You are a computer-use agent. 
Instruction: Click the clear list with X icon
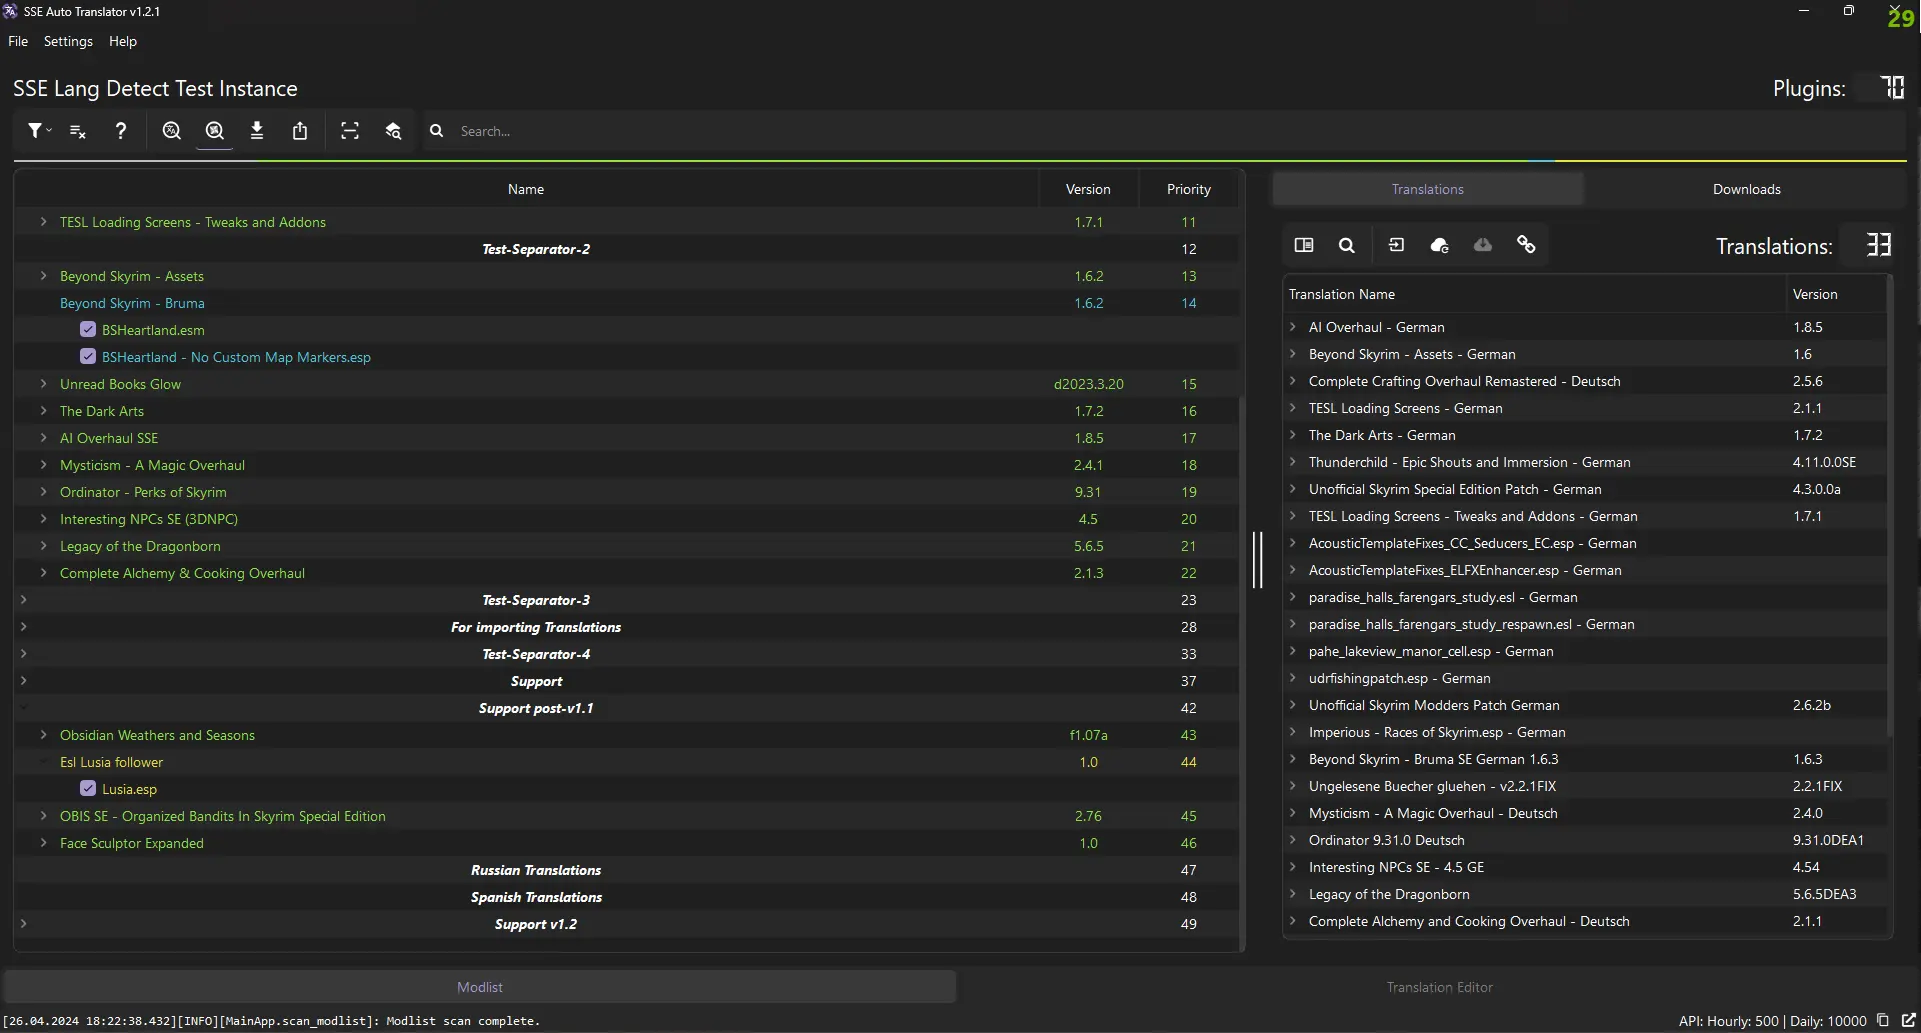[x=78, y=131]
